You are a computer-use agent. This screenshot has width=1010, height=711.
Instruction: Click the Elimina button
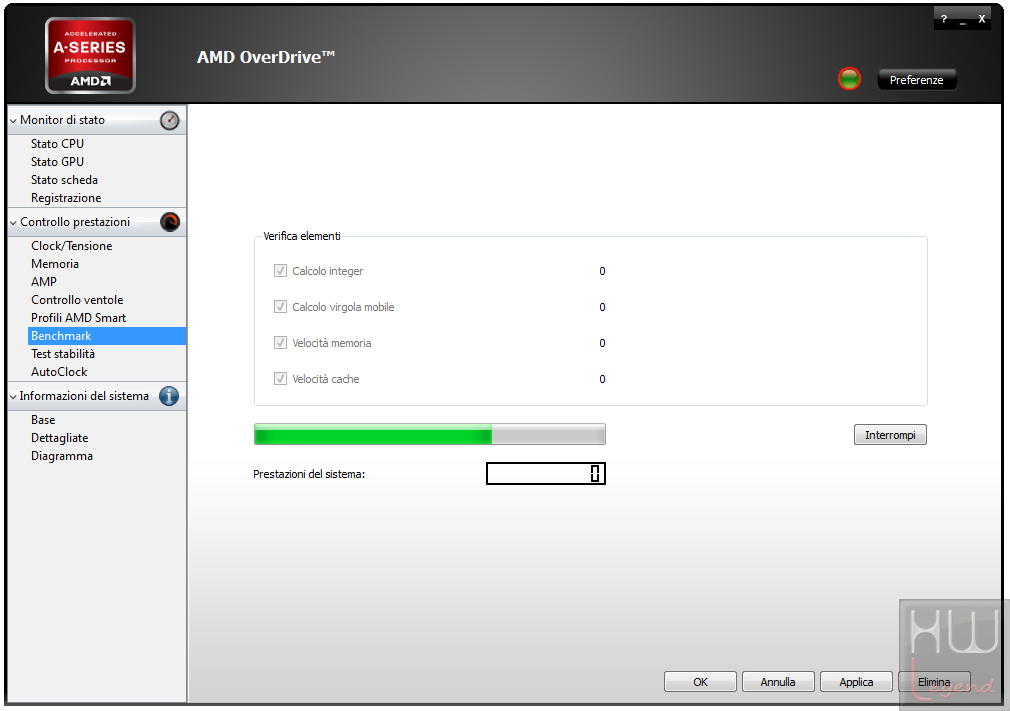934,681
